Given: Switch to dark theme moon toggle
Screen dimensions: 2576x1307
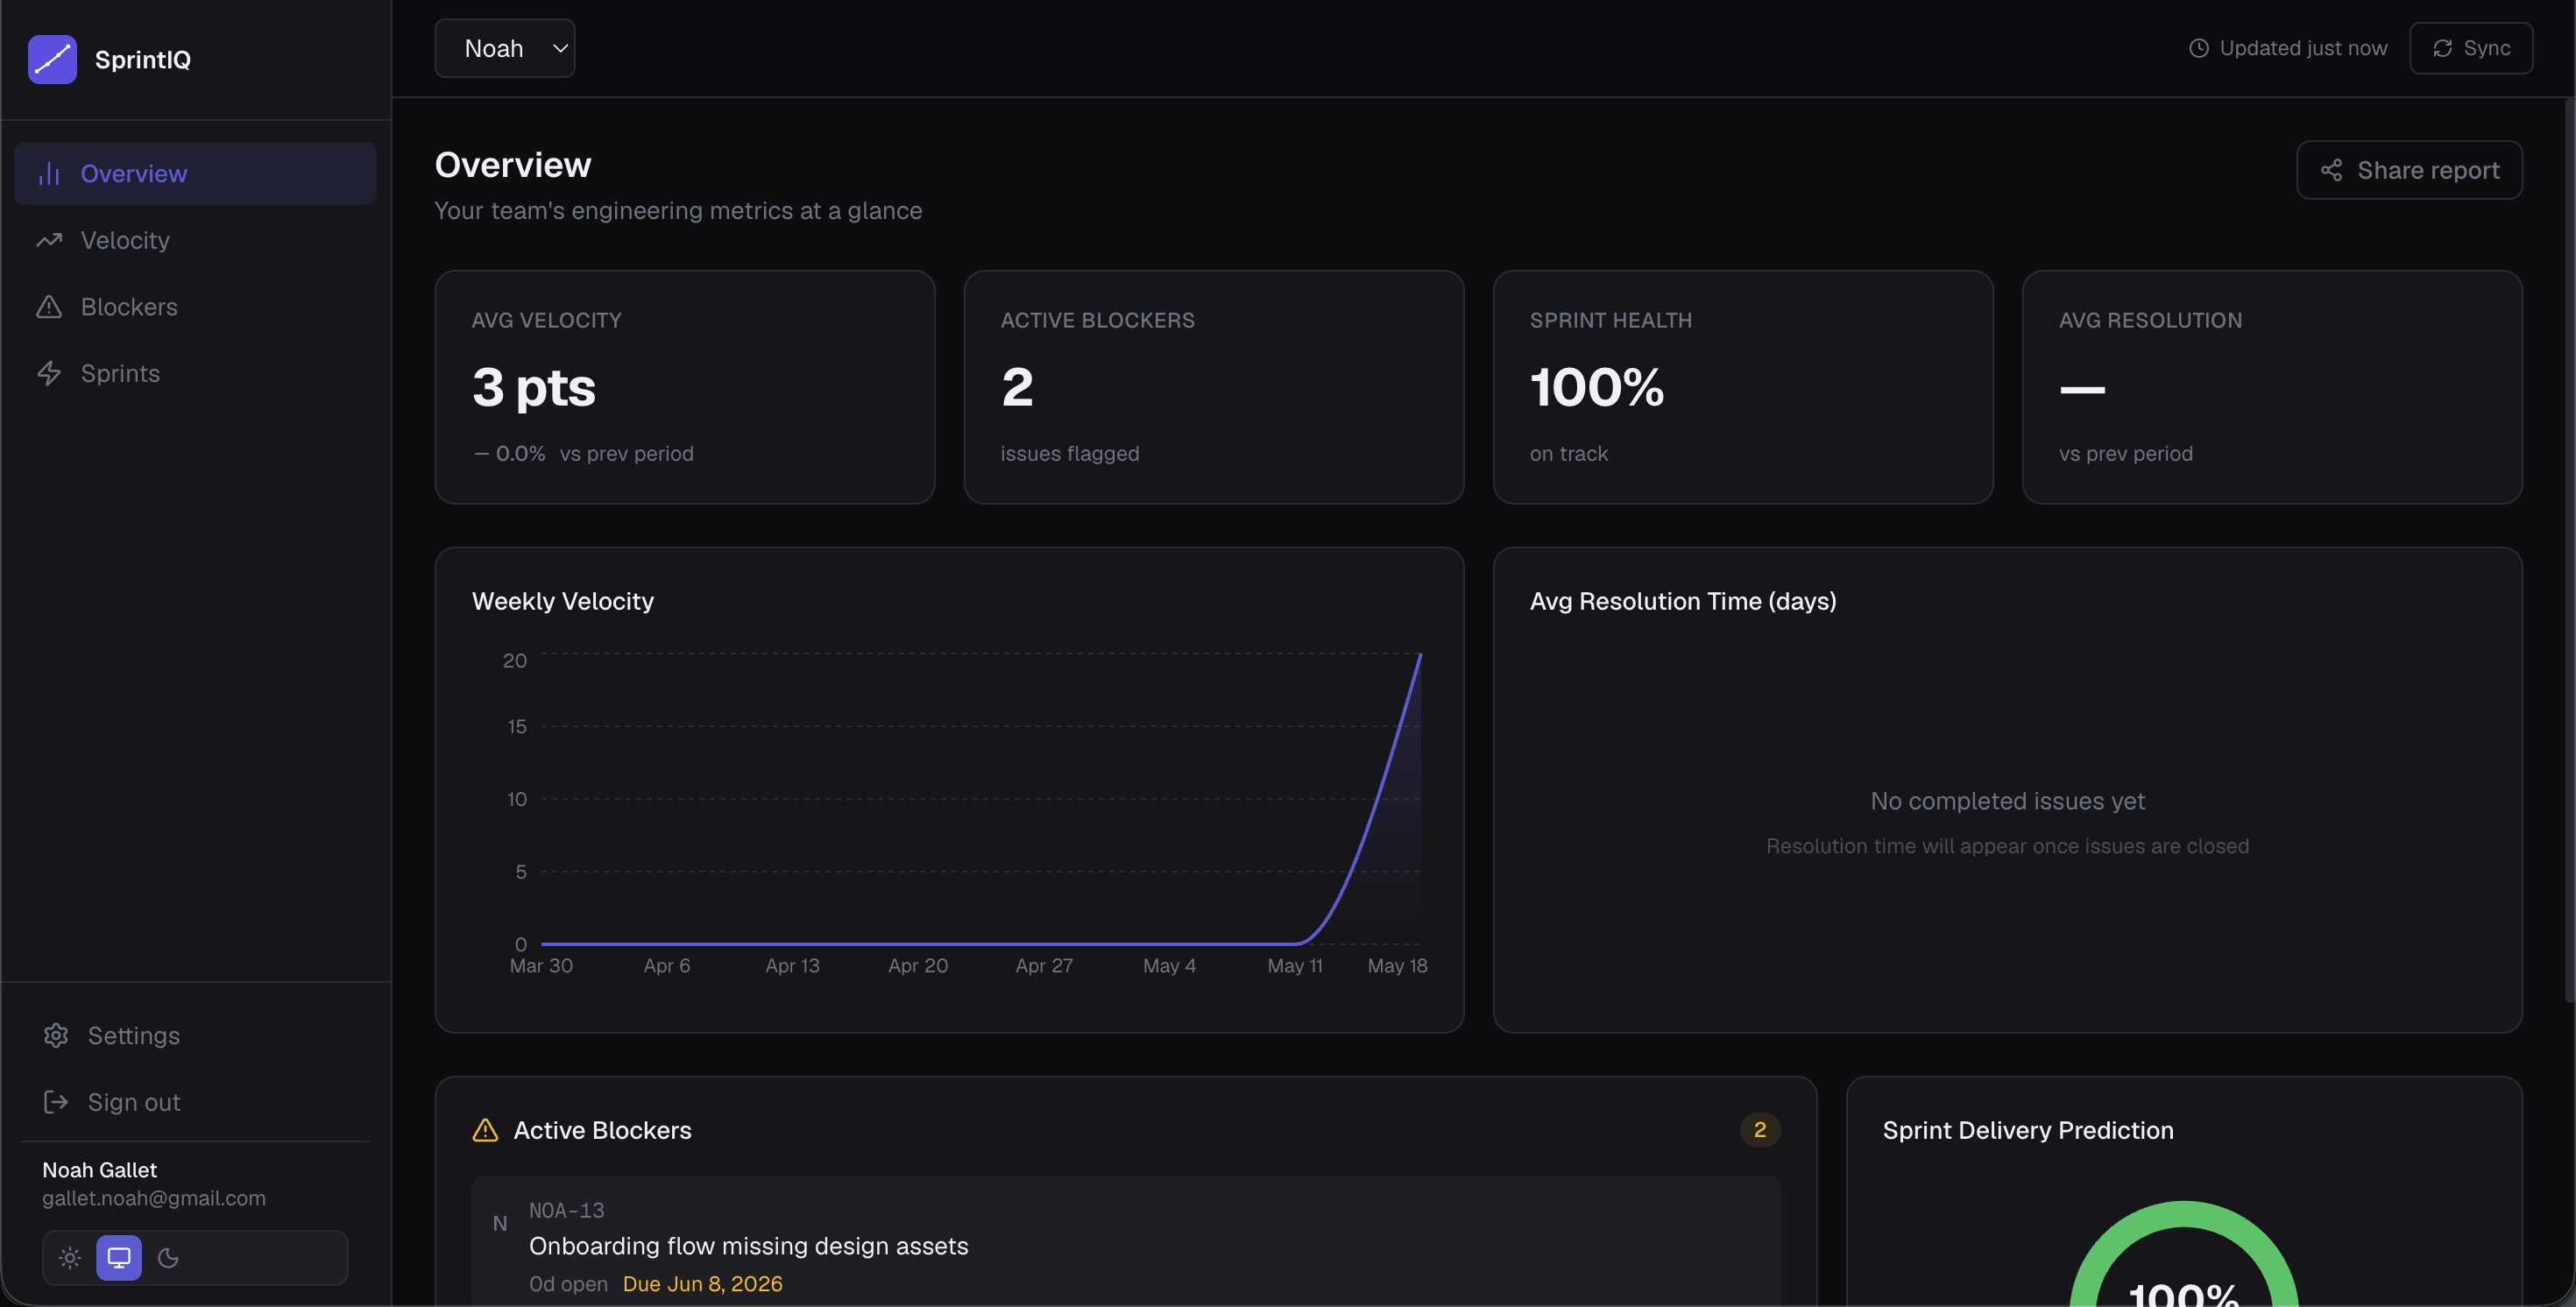Looking at the screenshot, I should (x=168, y=1258).
